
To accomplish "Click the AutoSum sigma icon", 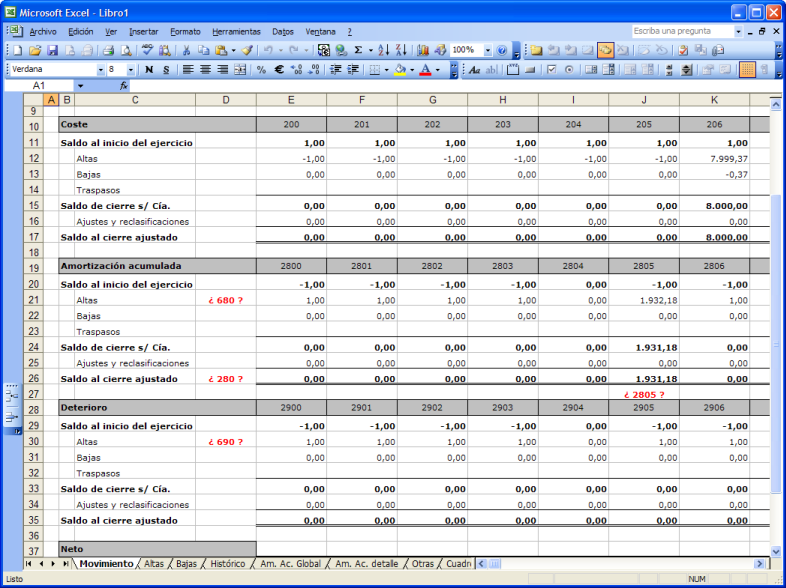I will [358, 50].
